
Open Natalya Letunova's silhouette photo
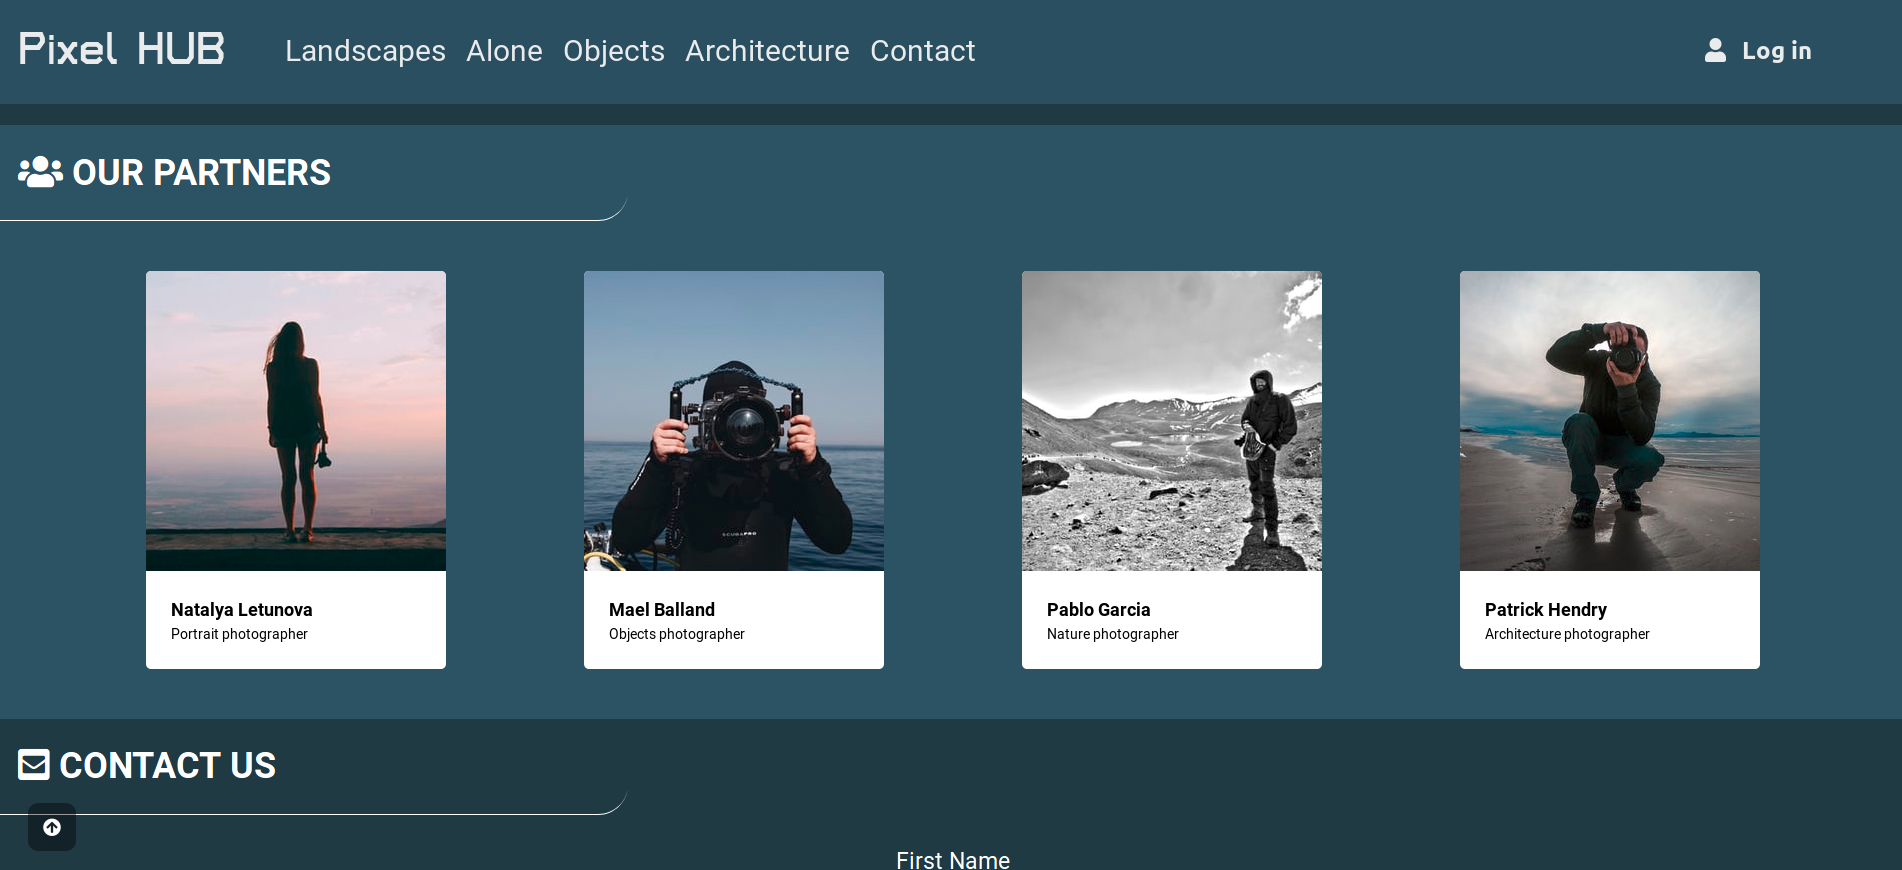(296, 421)
